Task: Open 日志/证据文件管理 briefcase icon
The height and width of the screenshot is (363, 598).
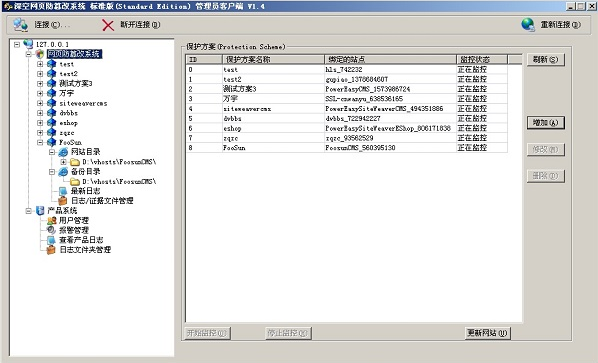Action: point(63,201)
